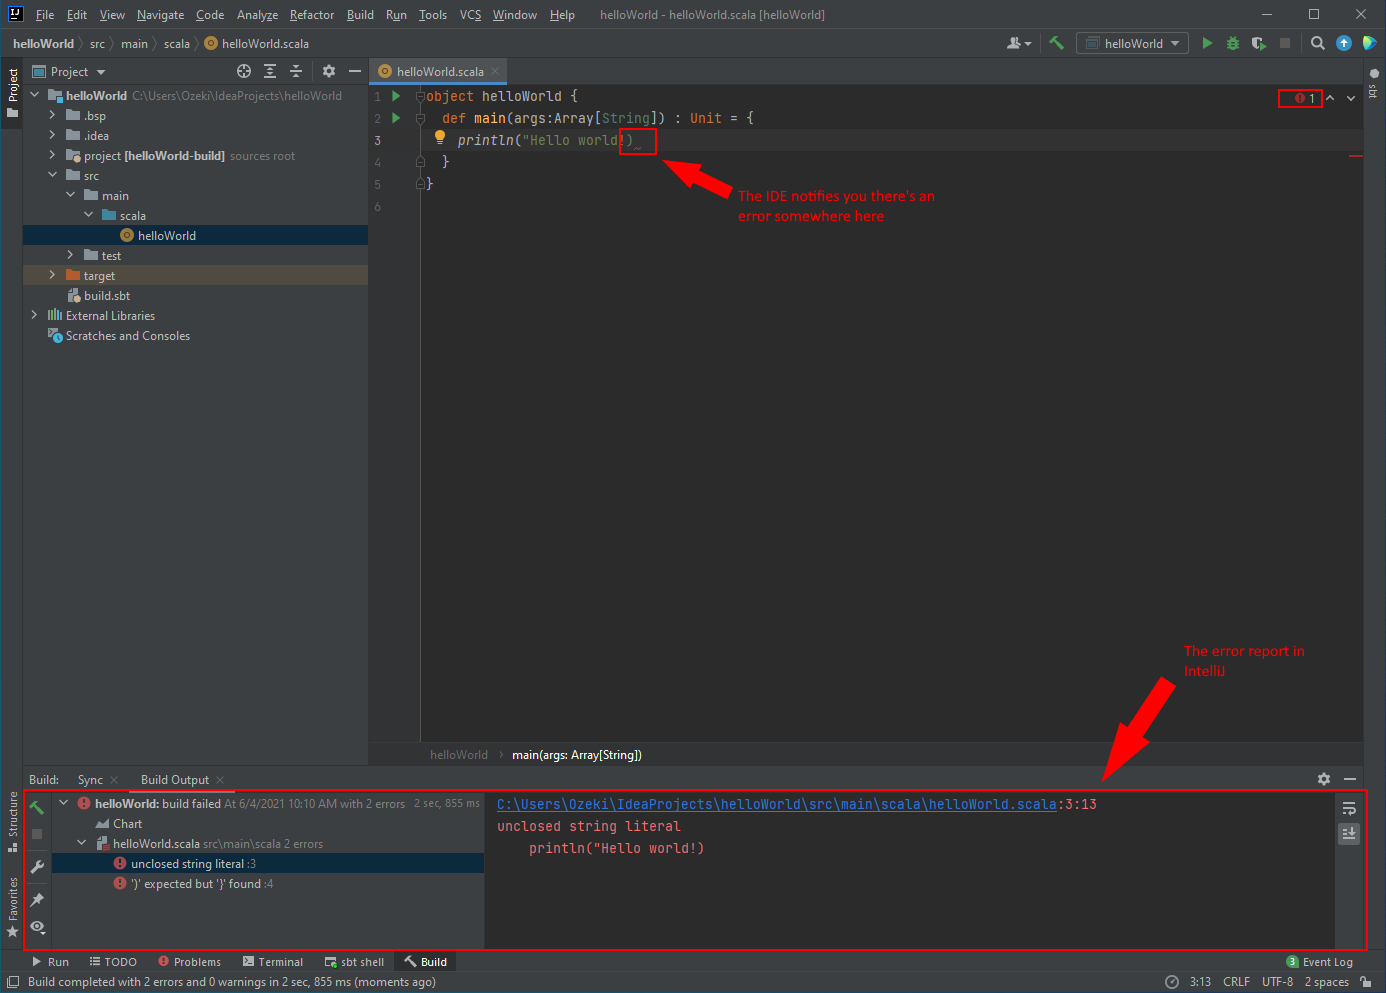Rebuild using the green hammer in Build panel
The height and width of the screenshot is (993, 1386).
coord(37,807)
